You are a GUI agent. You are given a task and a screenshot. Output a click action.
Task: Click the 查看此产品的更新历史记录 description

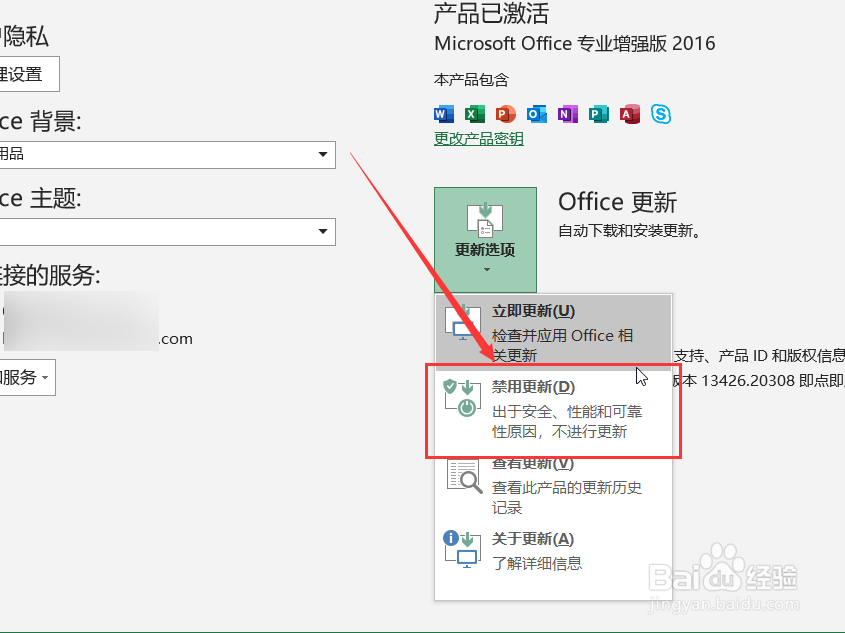pyautogui.click(x=567, y=498)
